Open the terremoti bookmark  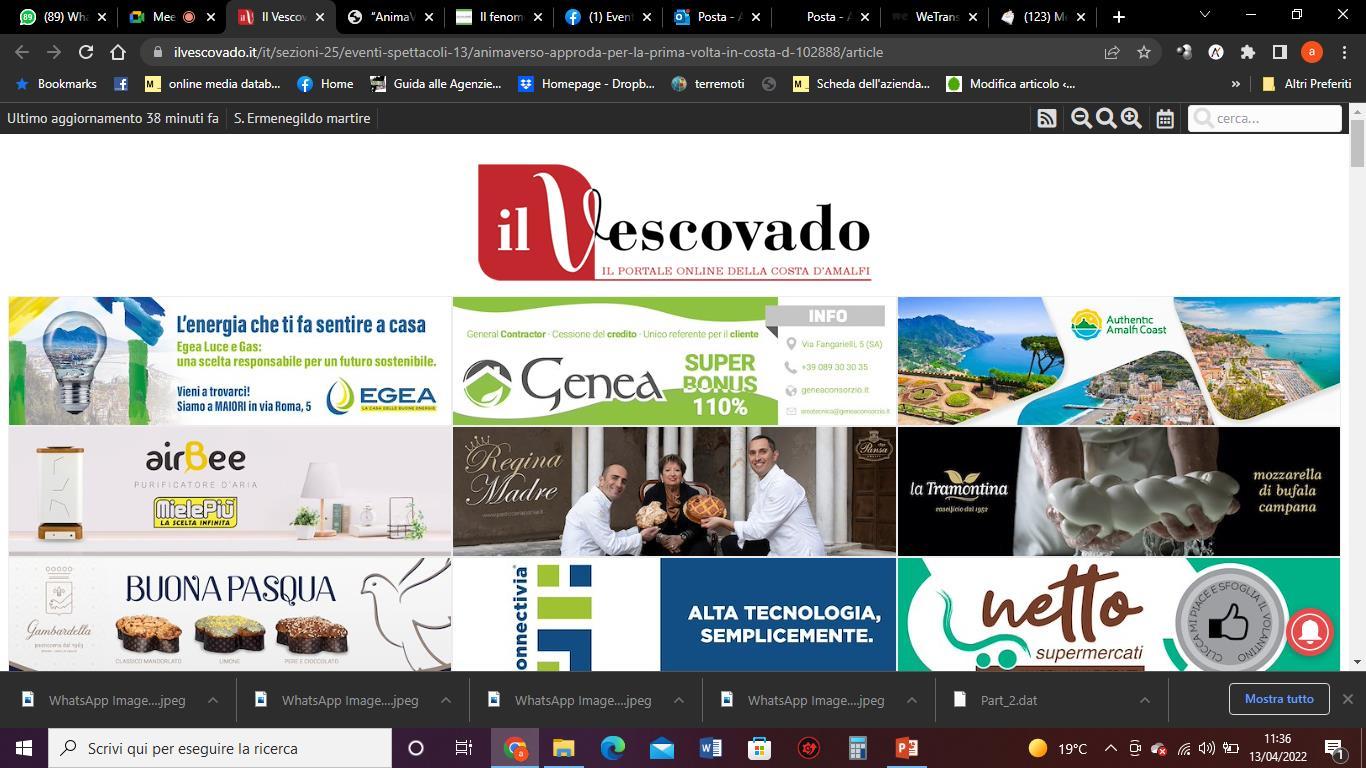click(709, 84)
